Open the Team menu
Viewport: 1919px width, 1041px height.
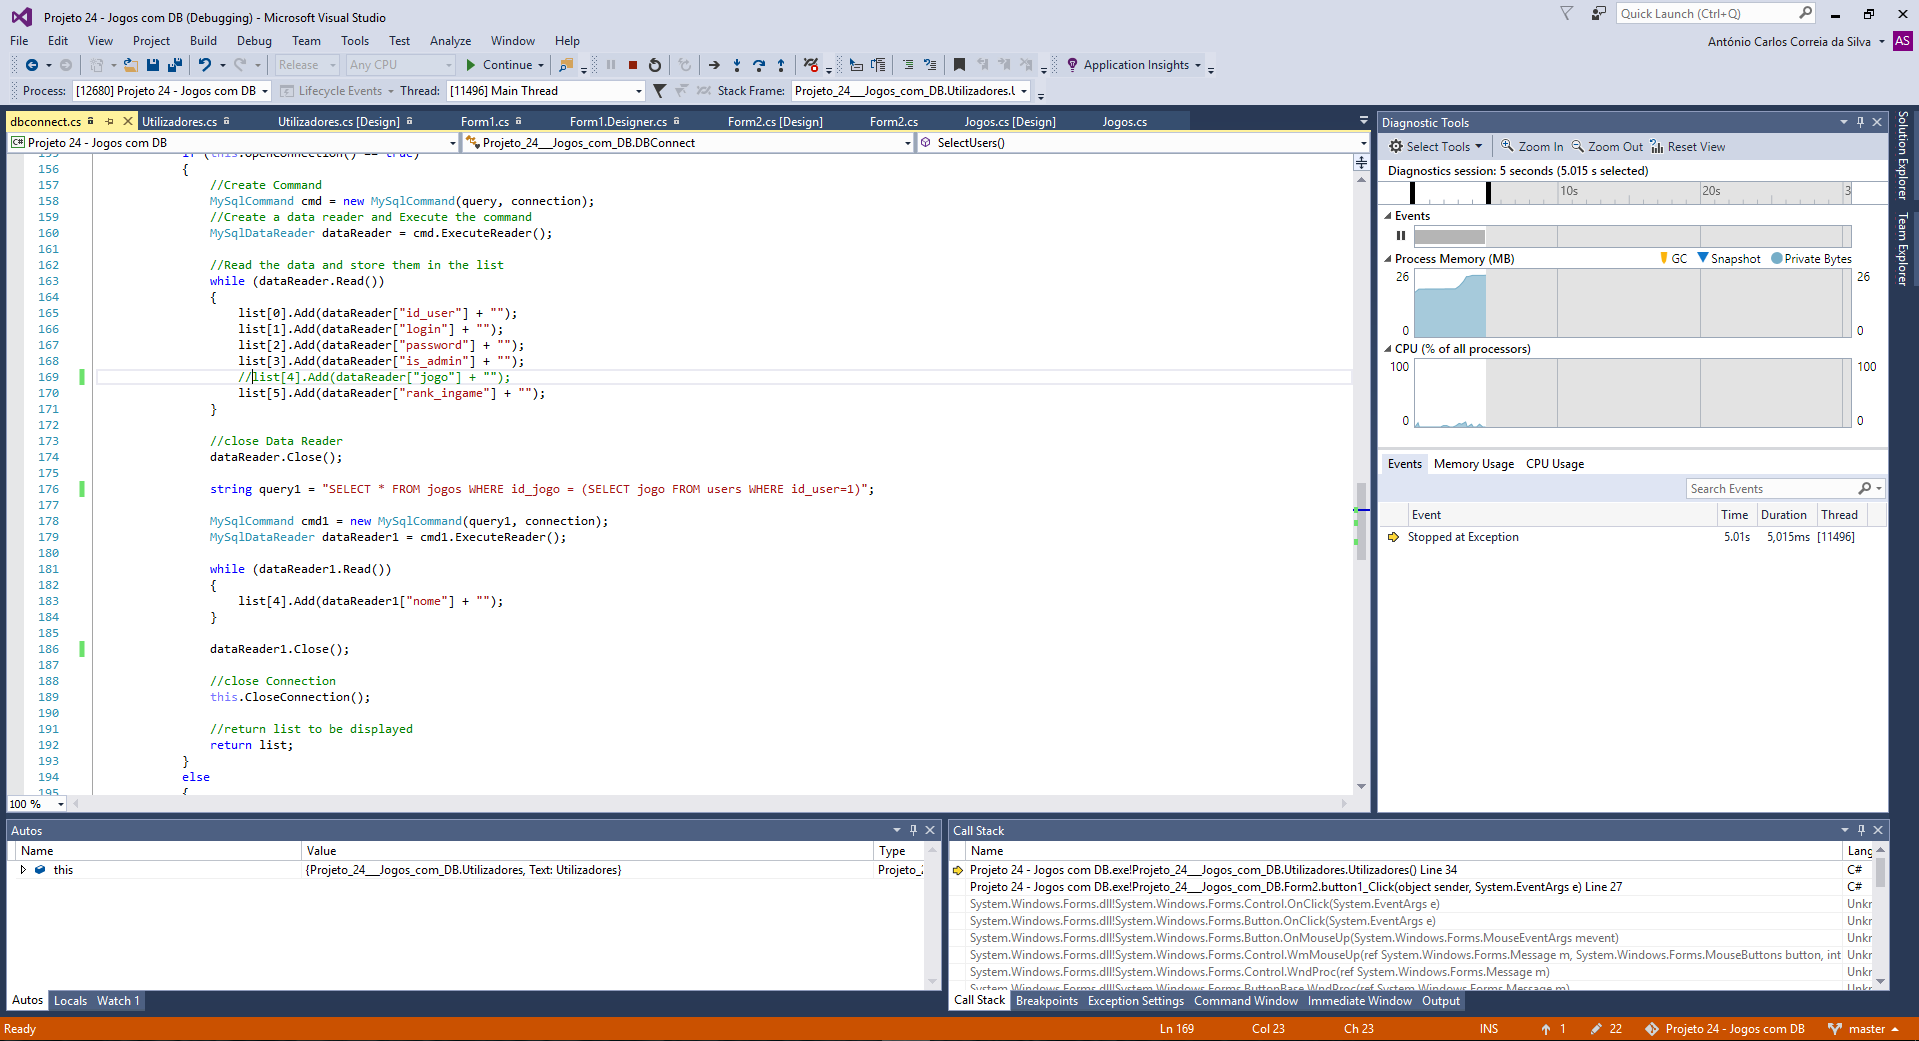click(x=306, y=41)
